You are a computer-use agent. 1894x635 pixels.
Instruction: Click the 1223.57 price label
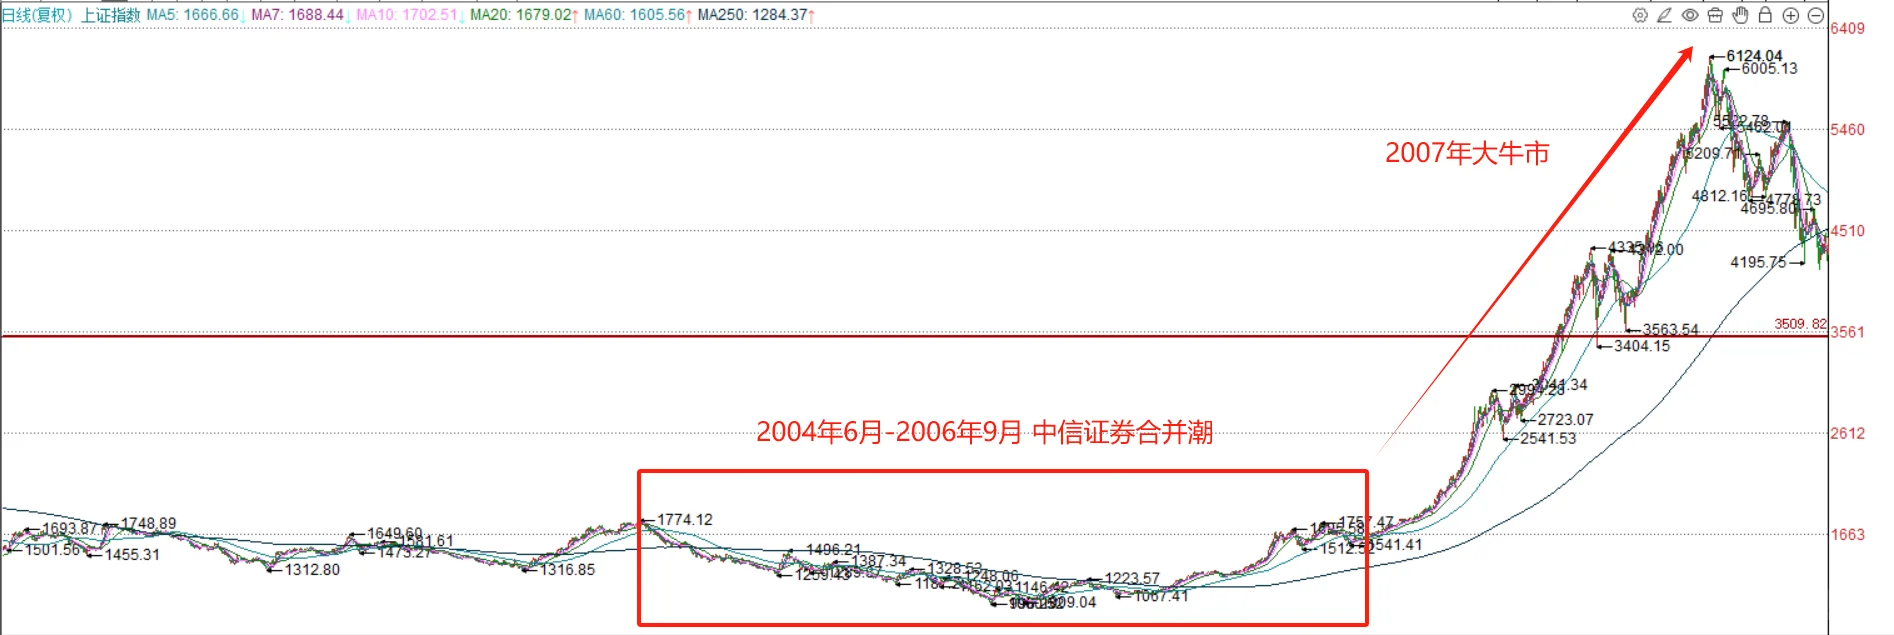click(1132, 579)
